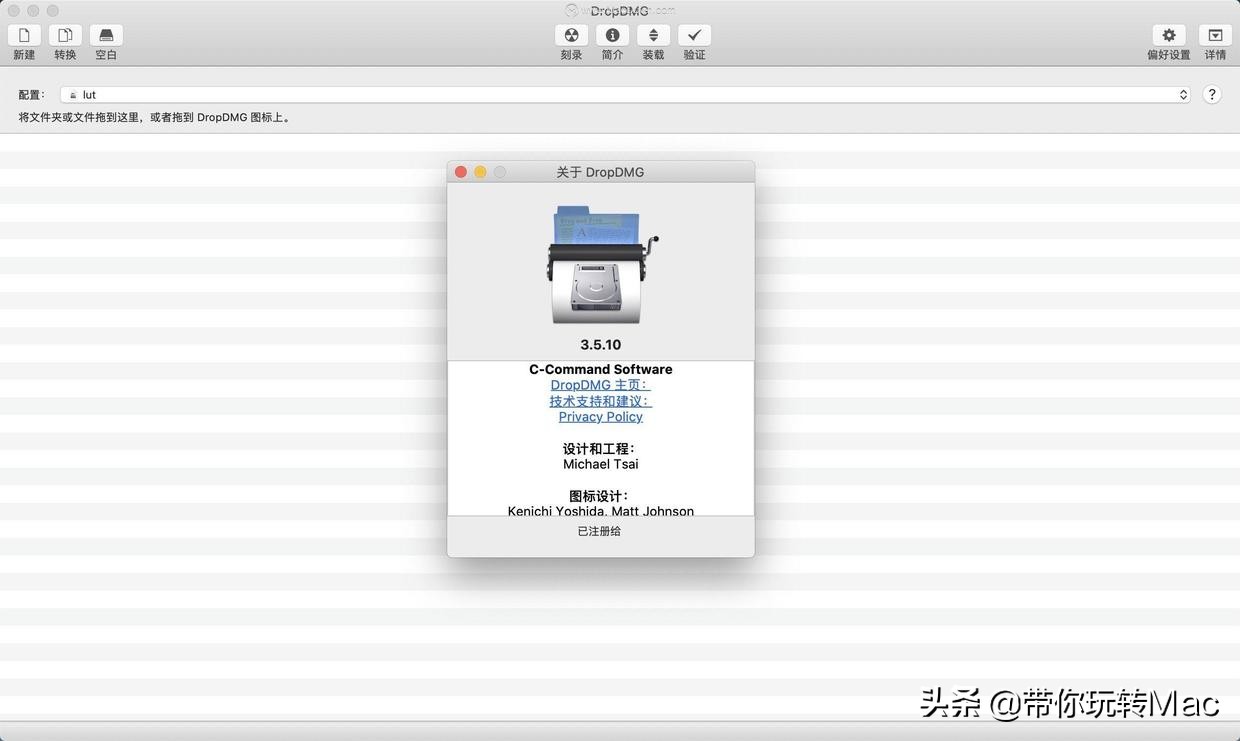Image resolution: width=1240 pixels, height=741 pixels.
Task: Click the 空白 (Blank image) icon
Action: tap(105, 40)
